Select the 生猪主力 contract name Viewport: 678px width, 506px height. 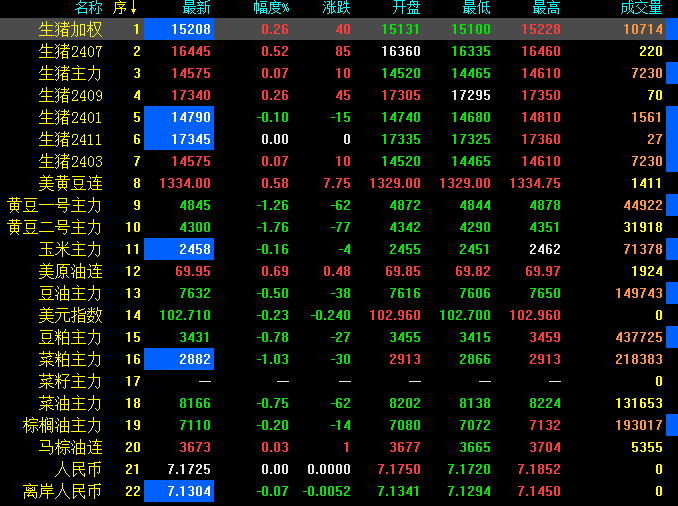(x=70, y=74)
